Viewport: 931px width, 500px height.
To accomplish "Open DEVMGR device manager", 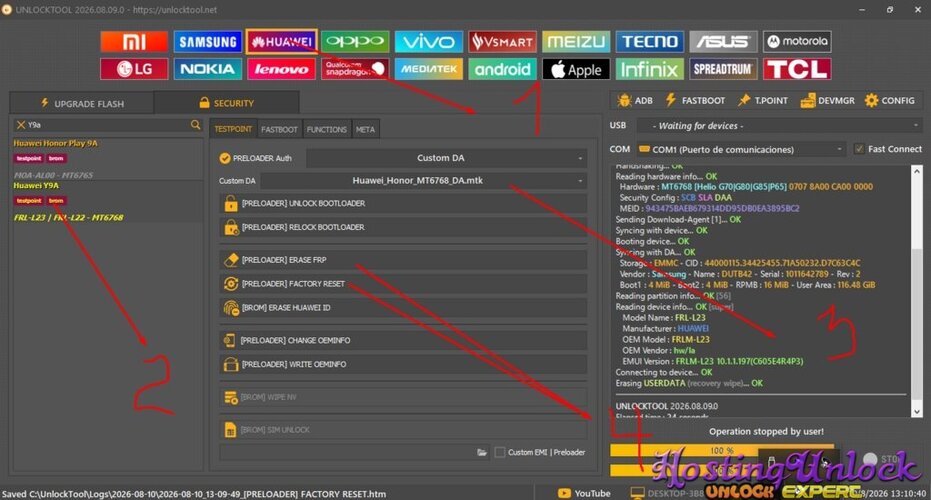I will tap(828, 100).
